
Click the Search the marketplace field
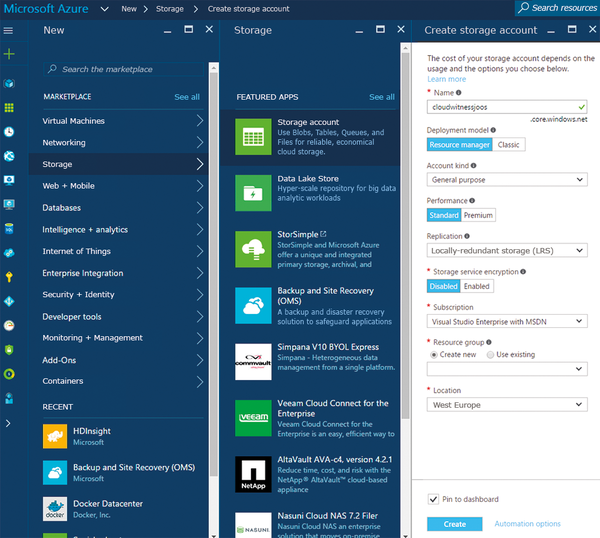[x=124, y=69]
